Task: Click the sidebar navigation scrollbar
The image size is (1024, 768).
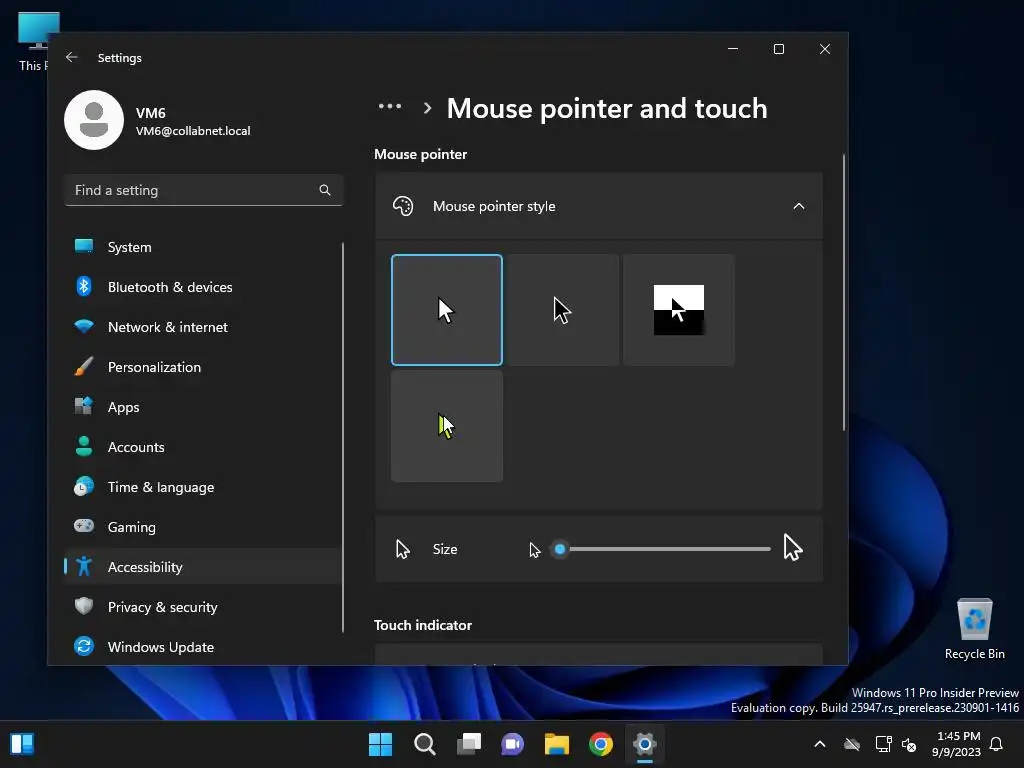Action: pyautogui.click(x=343, y=438)
